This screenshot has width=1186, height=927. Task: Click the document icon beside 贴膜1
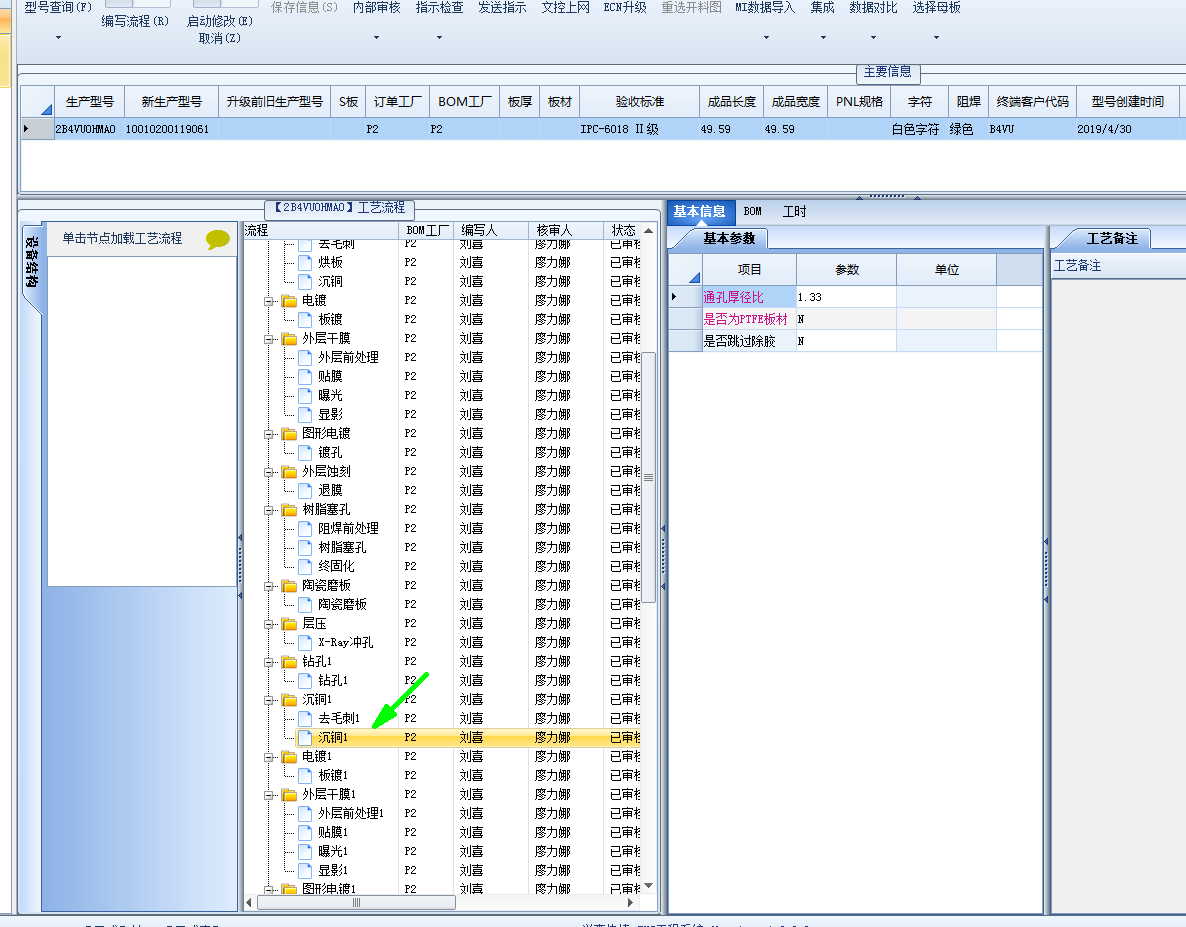pyautogui.click(x=305, y=832)
